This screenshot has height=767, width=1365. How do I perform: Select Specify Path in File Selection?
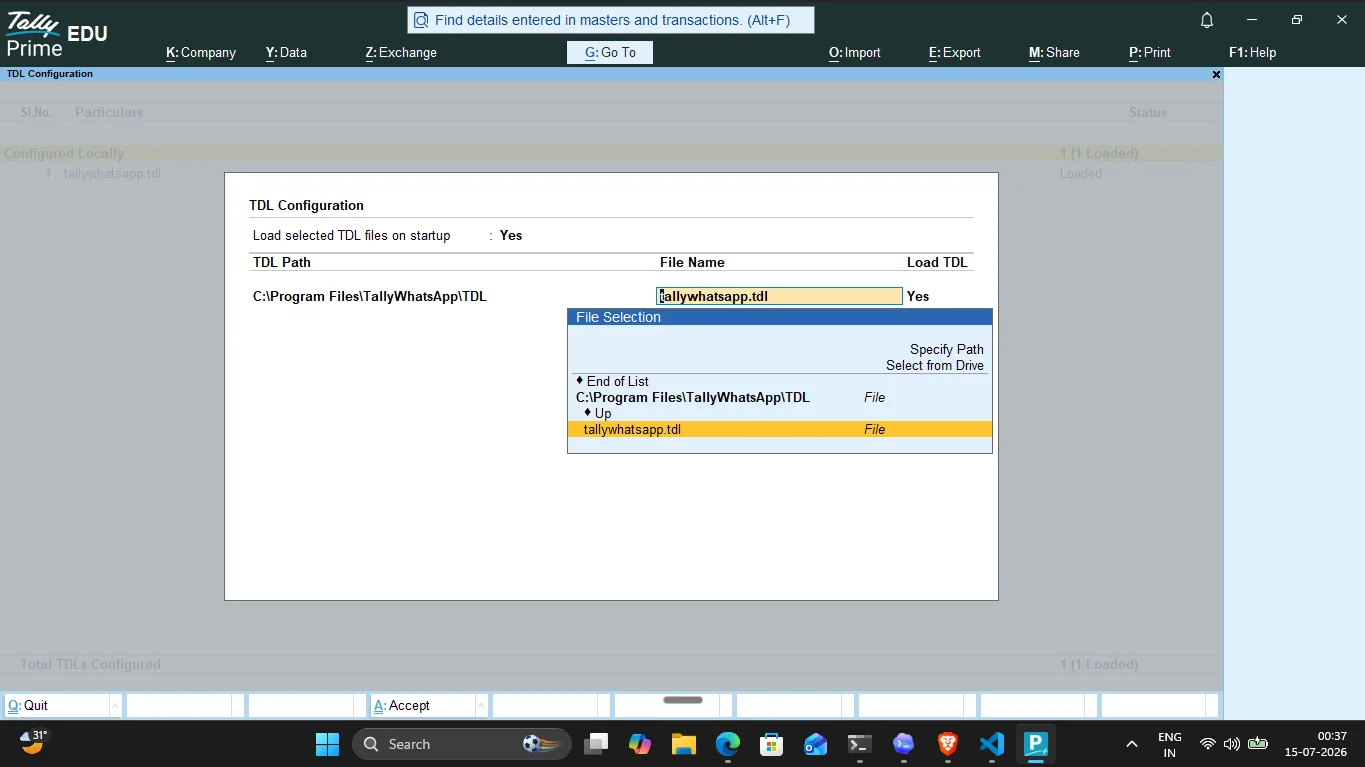(x=947, y=349)
